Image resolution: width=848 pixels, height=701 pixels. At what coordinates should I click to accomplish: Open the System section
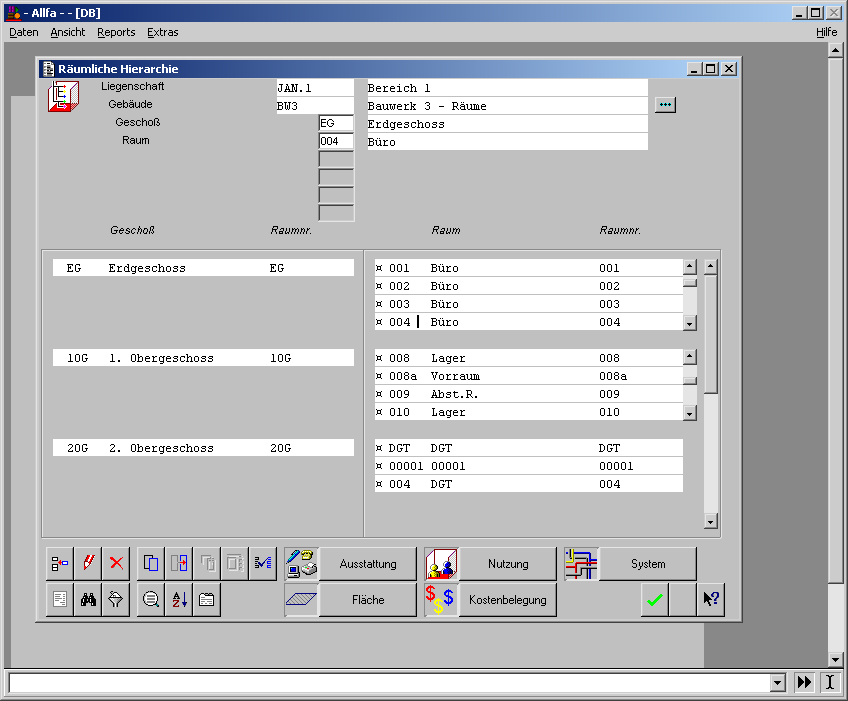click(x=648, y=564)
